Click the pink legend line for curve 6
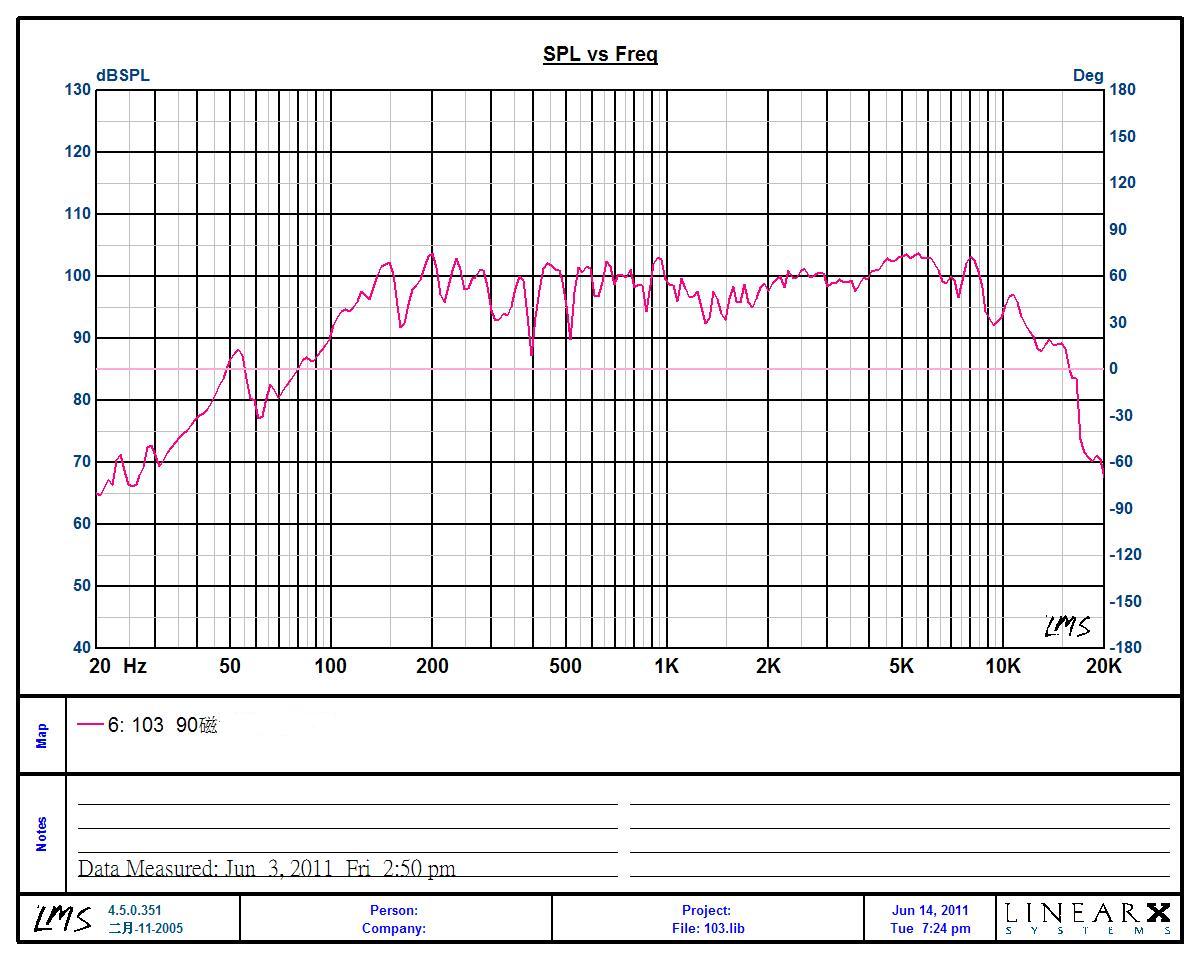Viewport: 1200px width, 960px height. pyautogui.click(x=90, y=725)
